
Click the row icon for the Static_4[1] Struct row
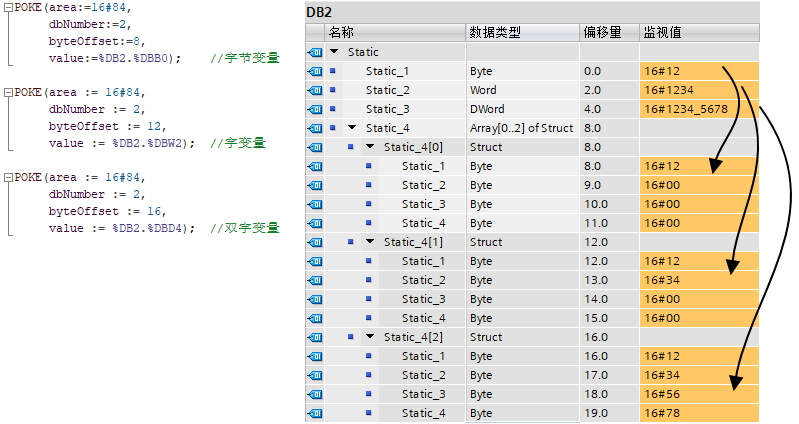[314, 242]
